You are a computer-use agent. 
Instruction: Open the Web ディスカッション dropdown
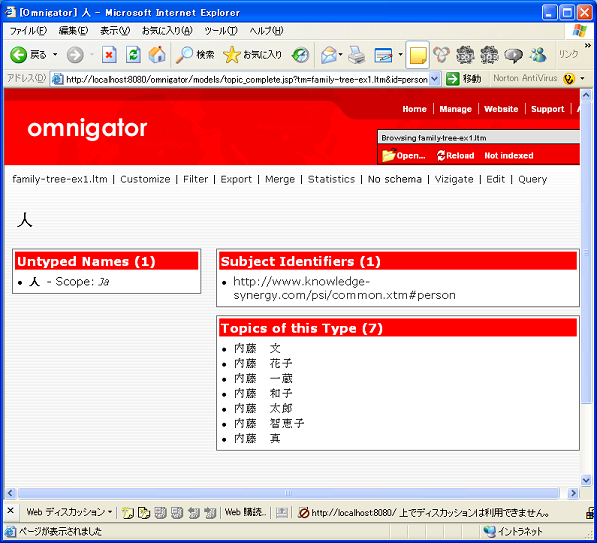point(69,512)
